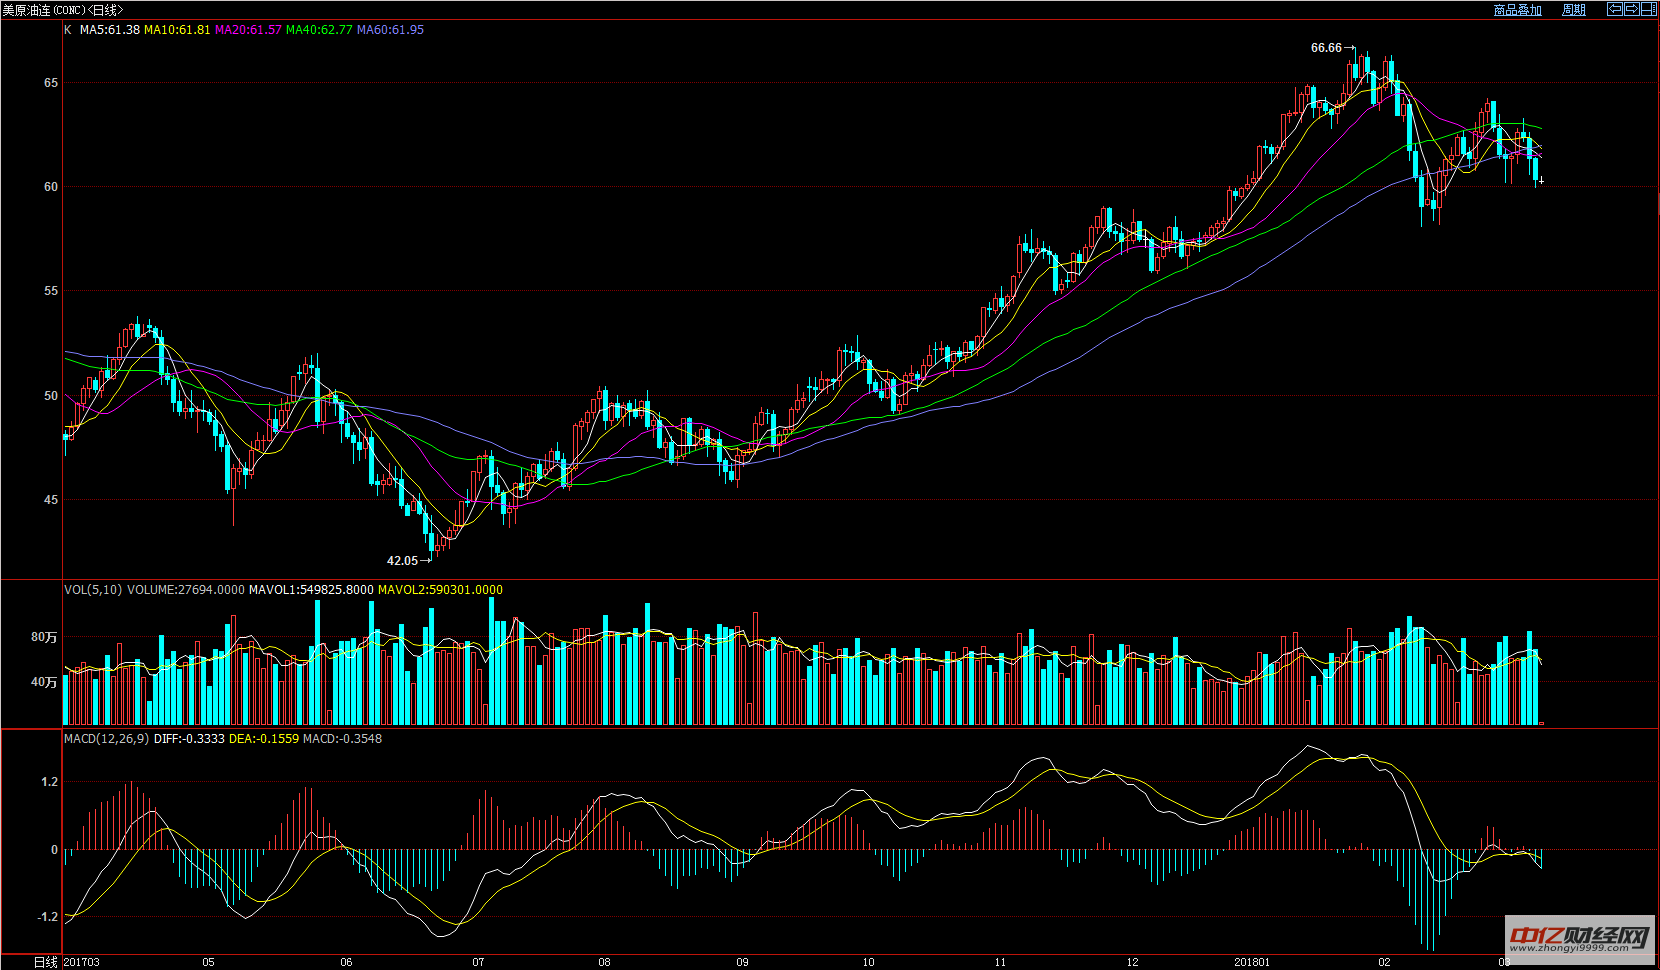Click the MACD(12,26,9) indicator label
This screenshot has width=1660, height=970.
106,739
